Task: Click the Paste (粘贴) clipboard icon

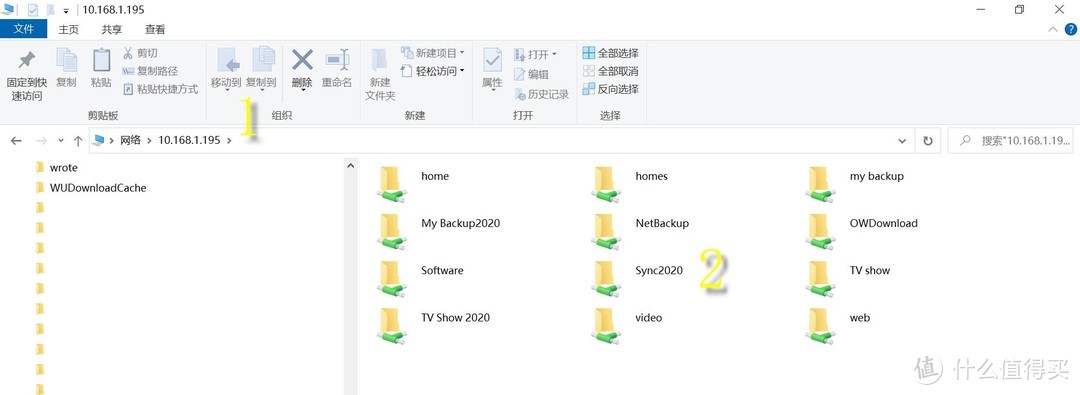Action: 101,61
